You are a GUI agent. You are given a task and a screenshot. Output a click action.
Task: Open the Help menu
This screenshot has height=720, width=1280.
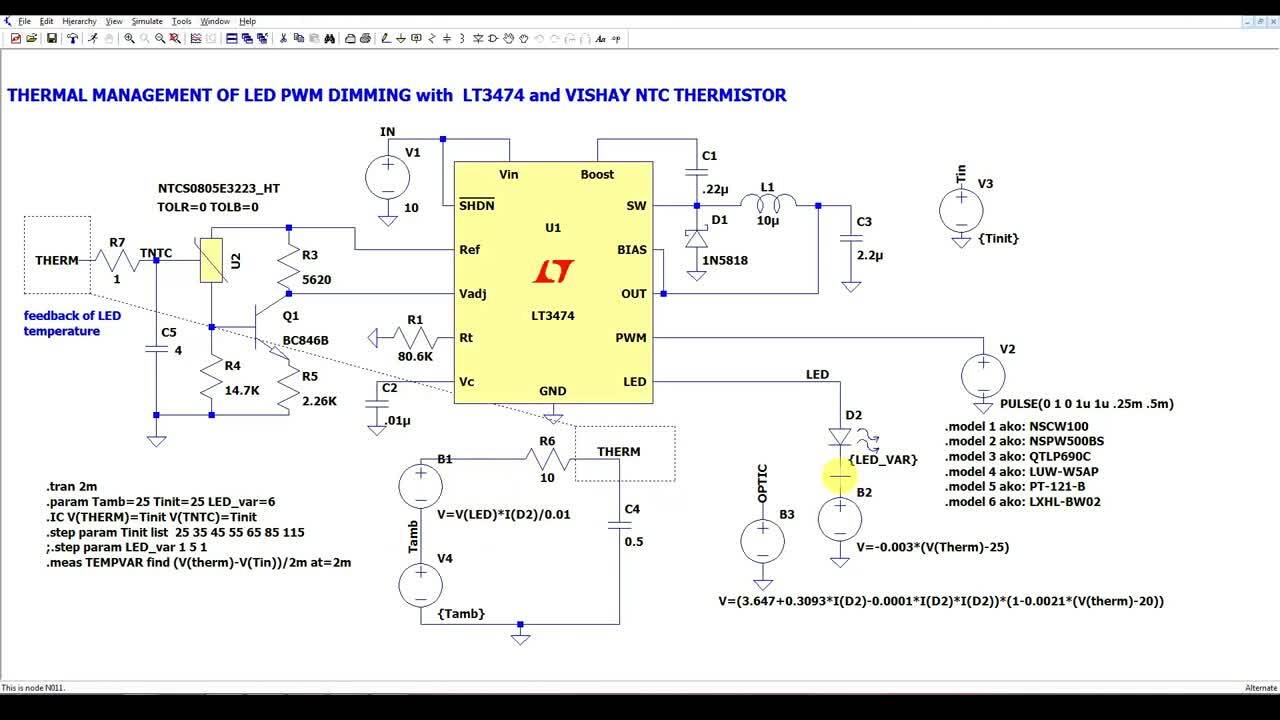tap(247, 21)
